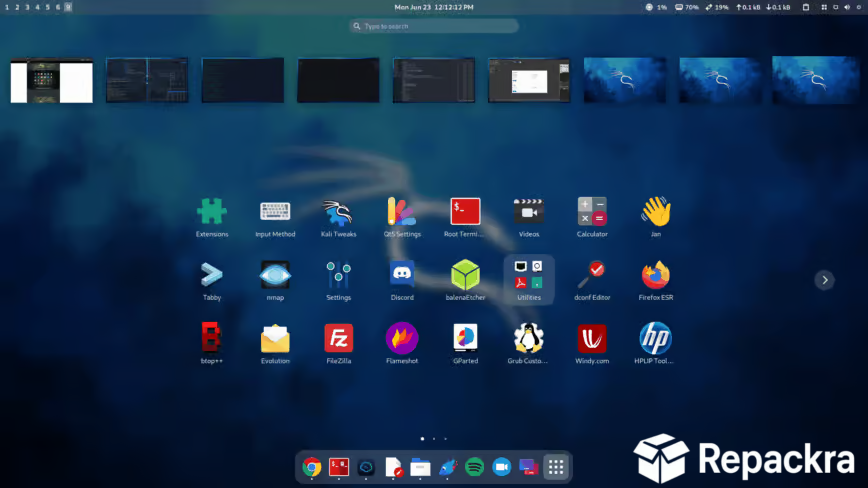Select workspace 5 in top bar

coord(48,7)
